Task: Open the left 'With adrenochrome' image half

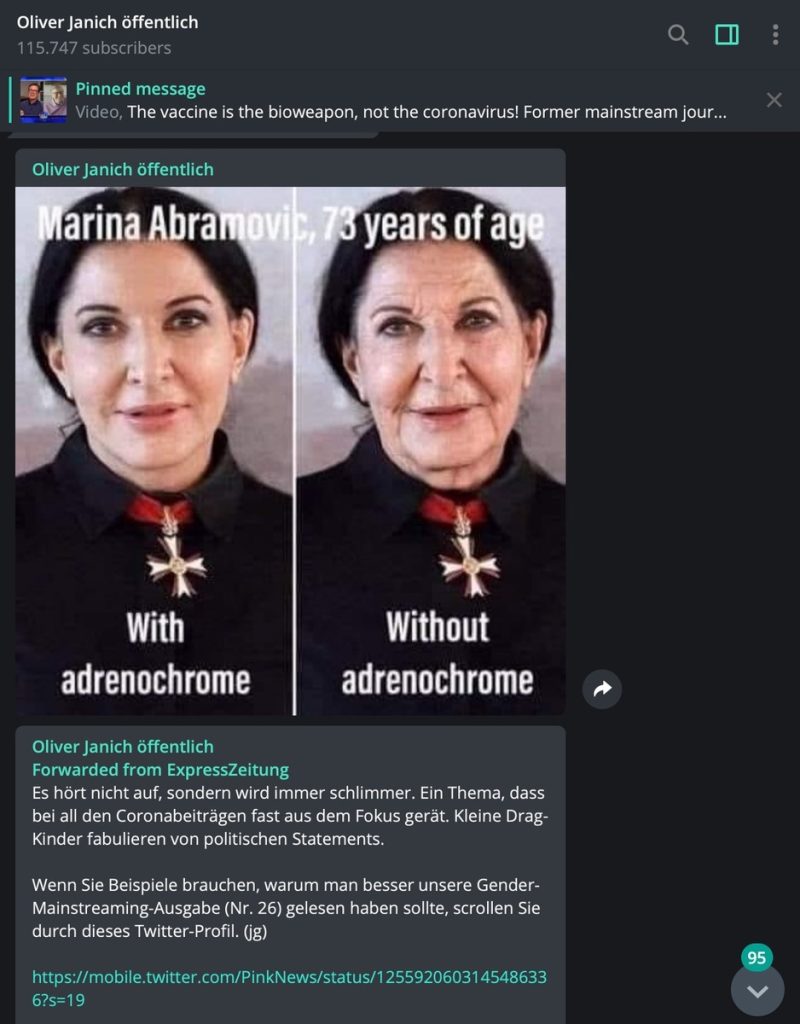Action: (x=154, y=451)
